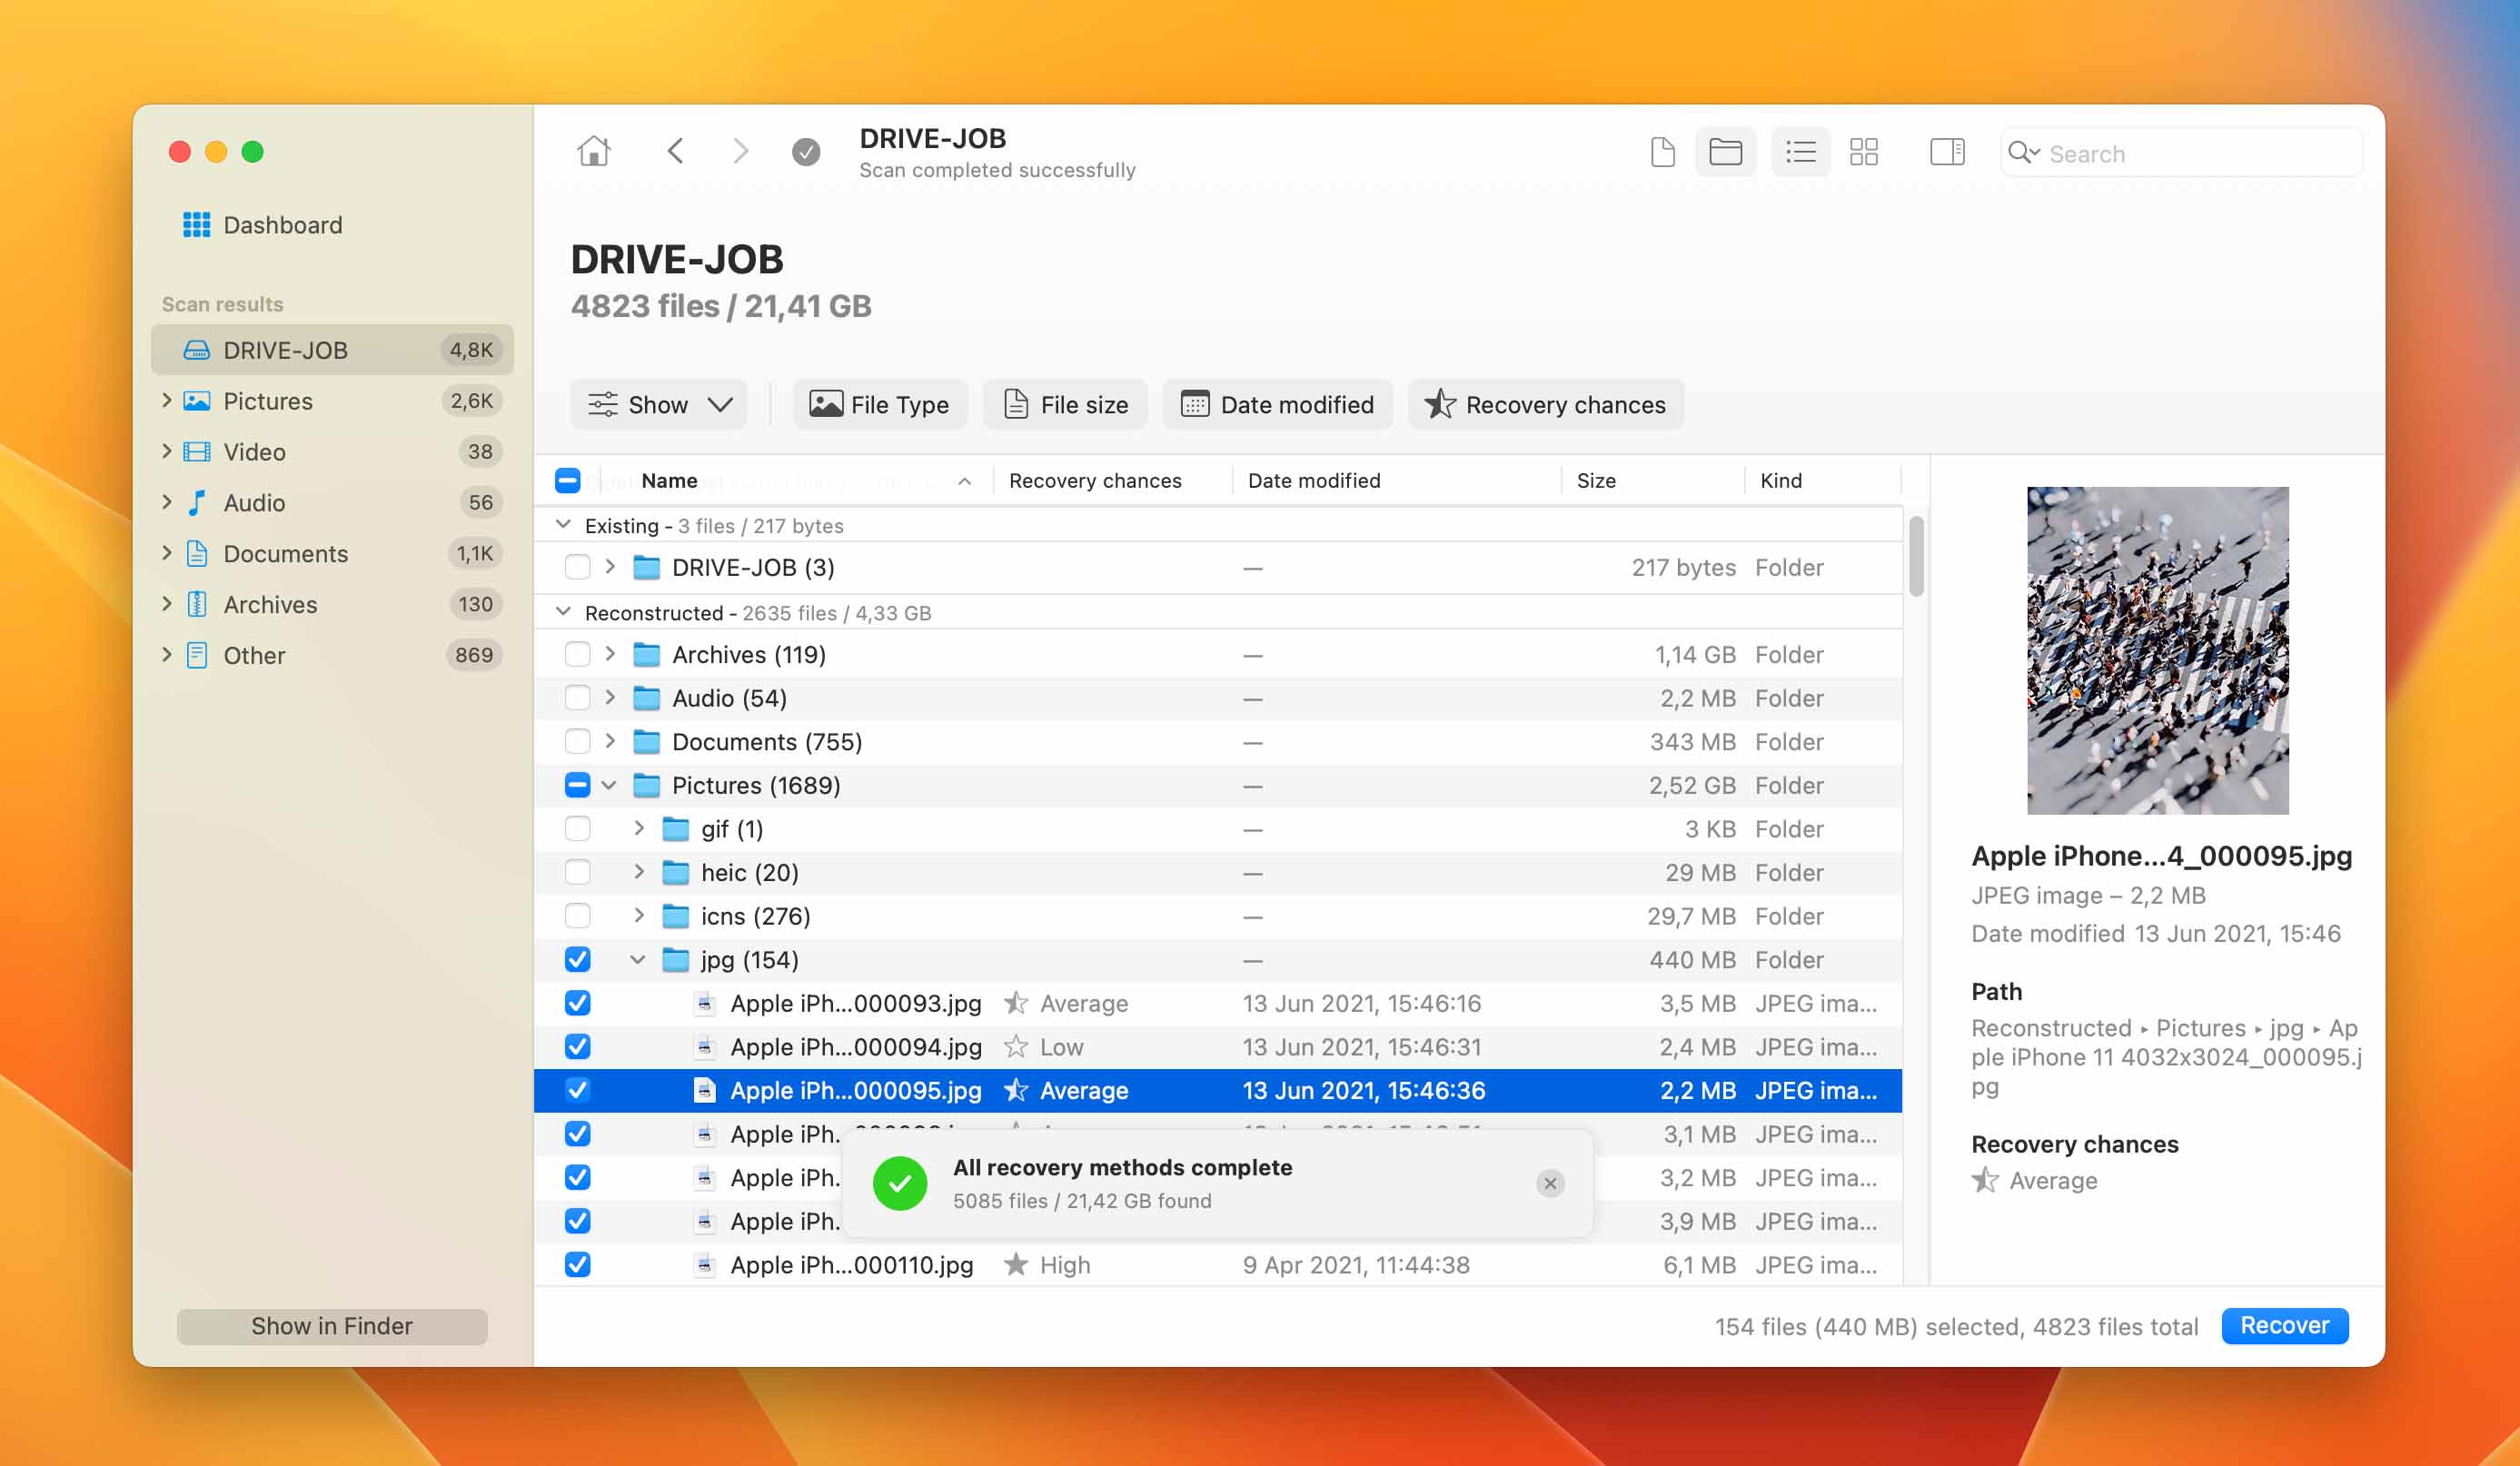Click green checkmark in notification

[x=899, y=1184]
